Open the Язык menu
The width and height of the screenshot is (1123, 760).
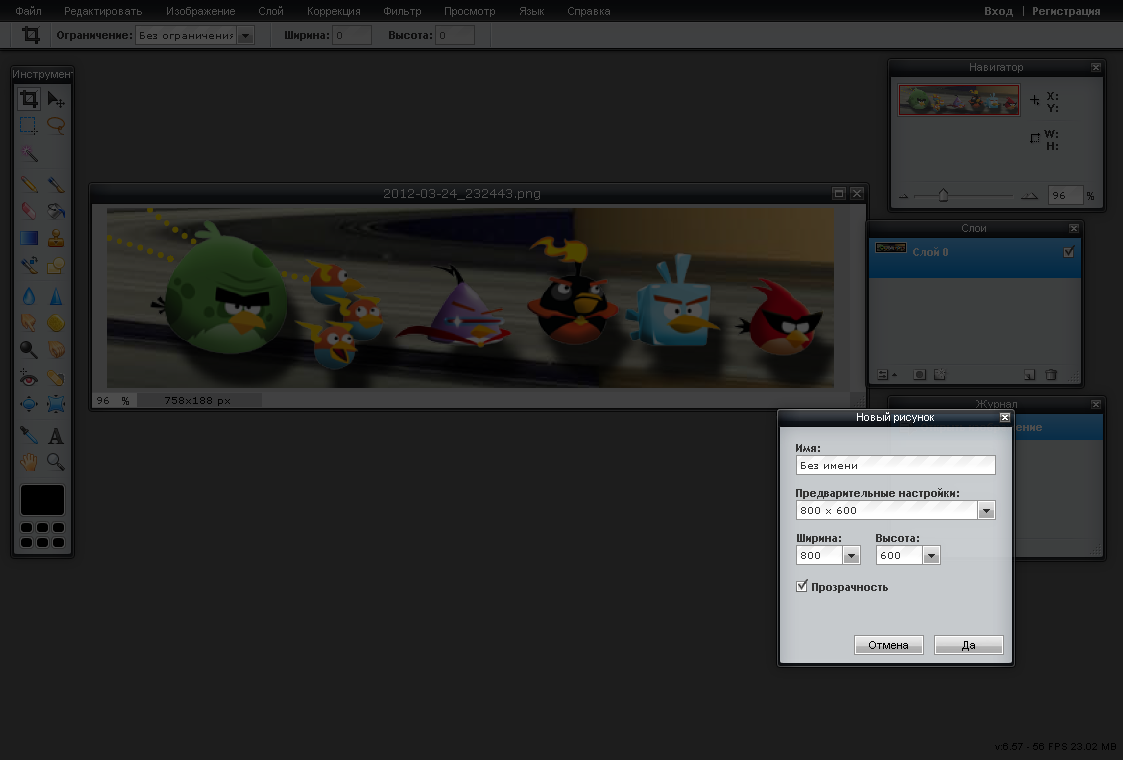point(531,11)
